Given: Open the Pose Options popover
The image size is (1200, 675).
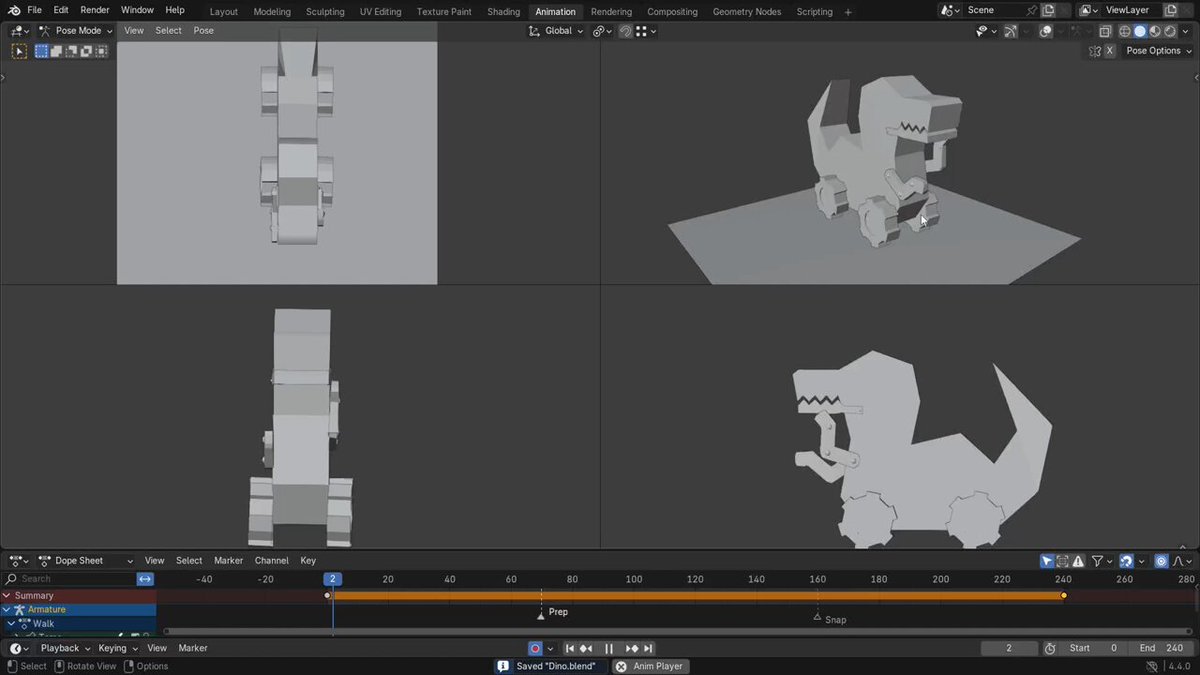Looking at the screenshot, I should click(x=1159, y=51).
